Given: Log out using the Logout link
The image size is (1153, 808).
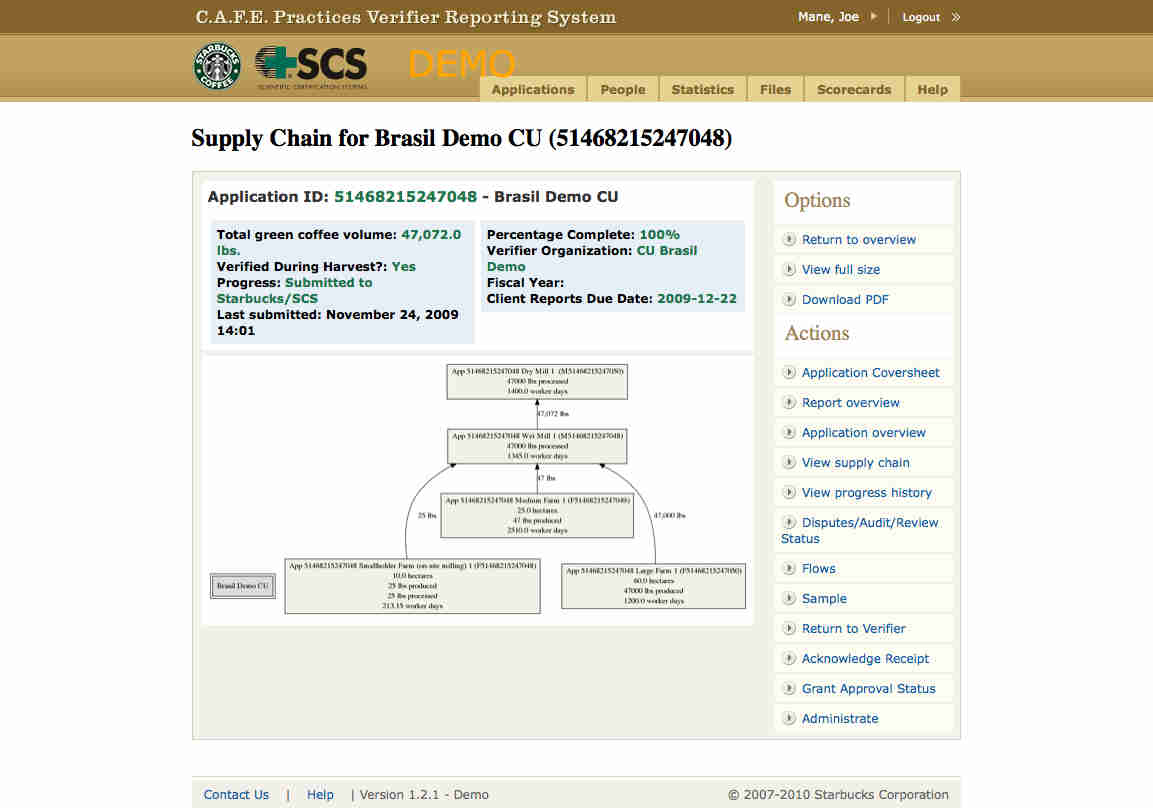Looking at the screenshot, I should [x=921, y=17].
